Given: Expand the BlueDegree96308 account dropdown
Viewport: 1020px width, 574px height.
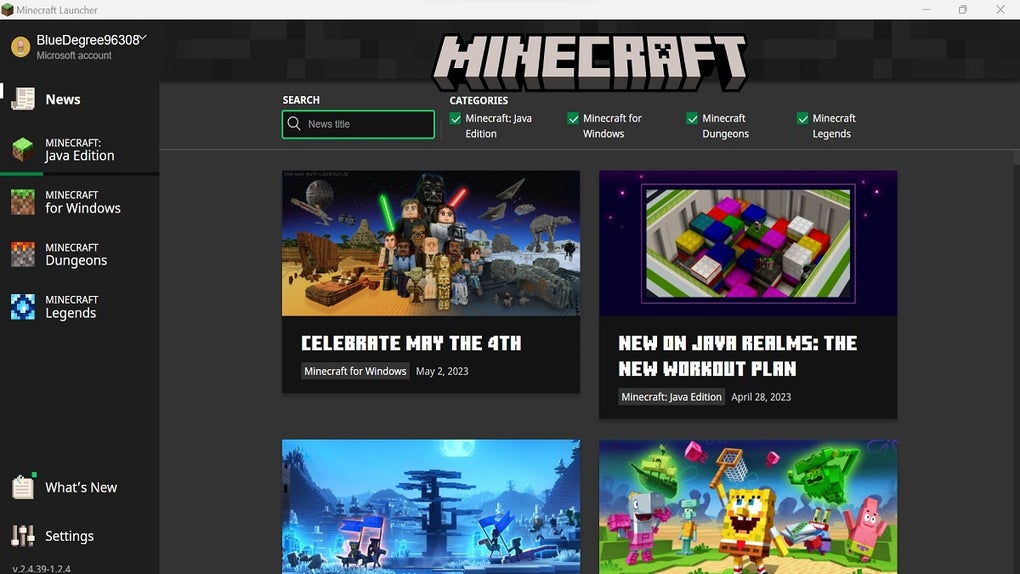Looking at the screenshot, I should coord(143,38).
